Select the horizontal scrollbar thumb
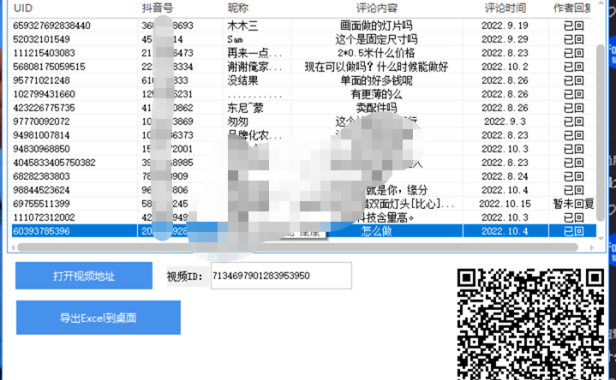The image size is (616, 380). [297, 247]
